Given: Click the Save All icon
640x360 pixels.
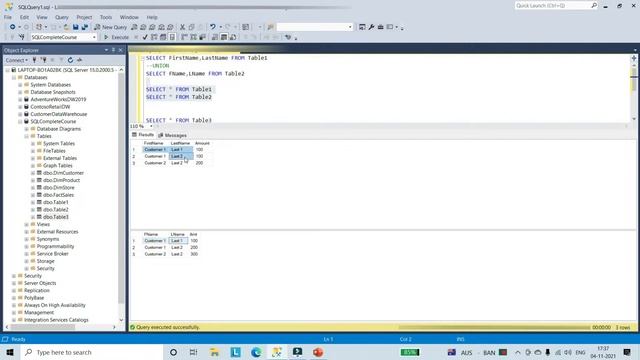Looking at the screenshot, I should 85,27.
